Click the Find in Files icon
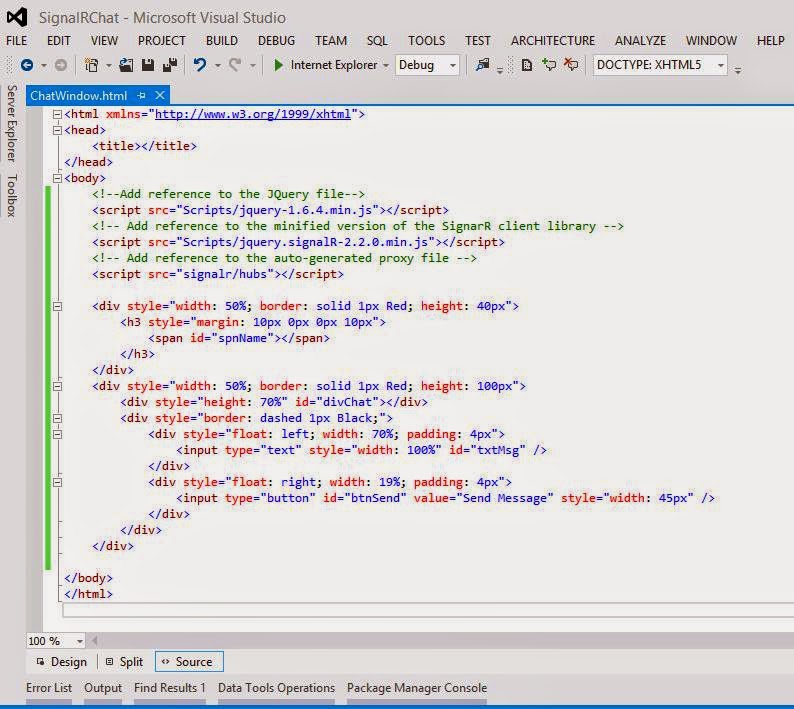This screenshot has height=709, width=794. click(x=483, y=65)
